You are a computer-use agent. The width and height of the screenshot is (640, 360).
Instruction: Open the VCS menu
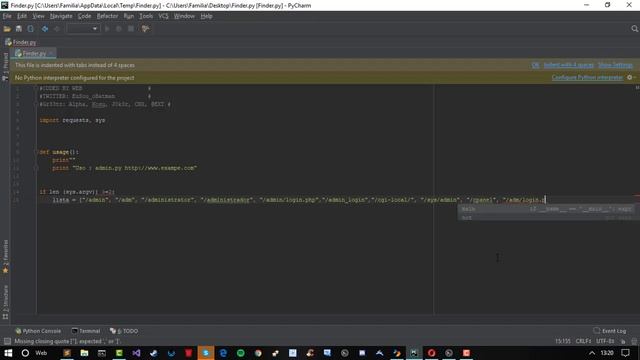(x=163, y=16)
